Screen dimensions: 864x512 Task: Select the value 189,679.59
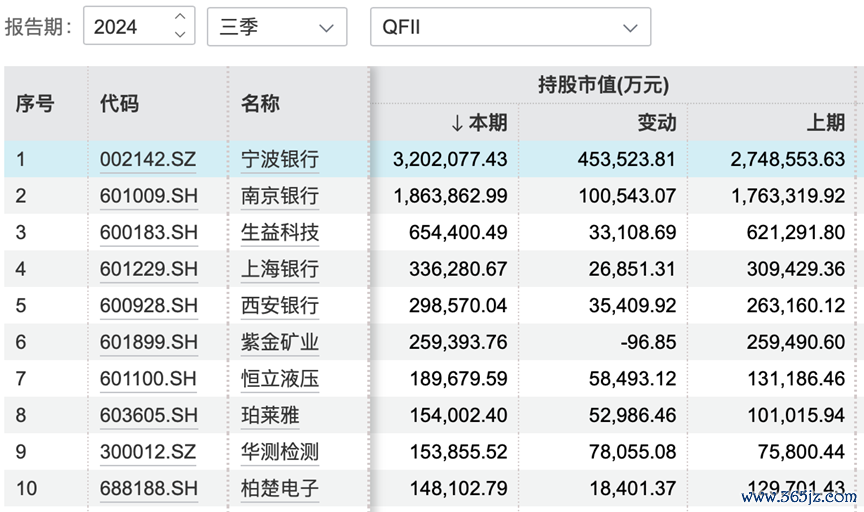[458, 379]
